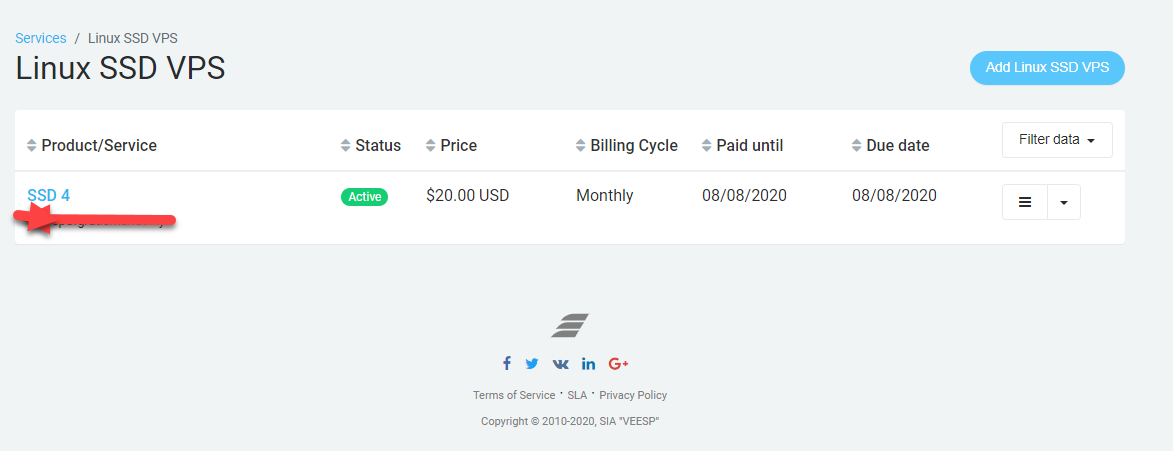Open Facebook social icon in footer
Image resolution: width=1173 pixels, height=451 pixels.
[x=507, y=364]
